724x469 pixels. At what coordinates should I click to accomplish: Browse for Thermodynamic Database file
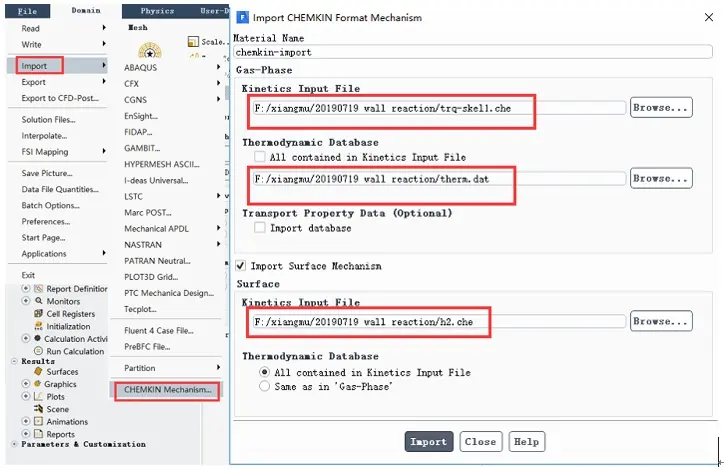(x=661, y=178)
